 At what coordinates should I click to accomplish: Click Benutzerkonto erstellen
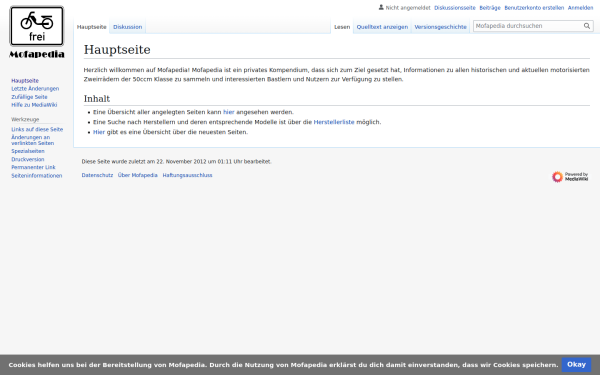[x=534, y=8]
